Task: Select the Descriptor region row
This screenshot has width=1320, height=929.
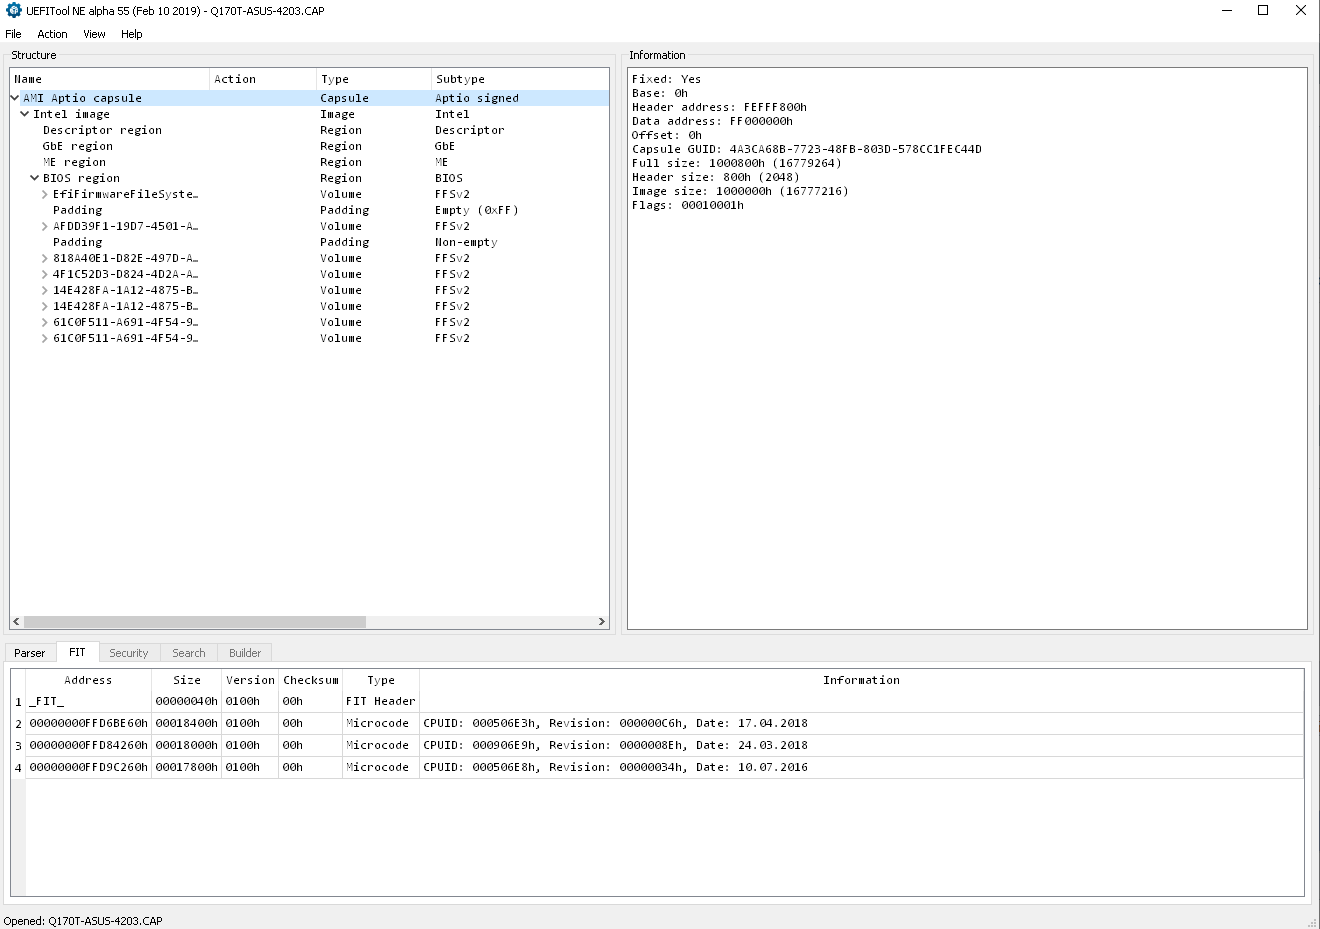Action: click(309, 130)
